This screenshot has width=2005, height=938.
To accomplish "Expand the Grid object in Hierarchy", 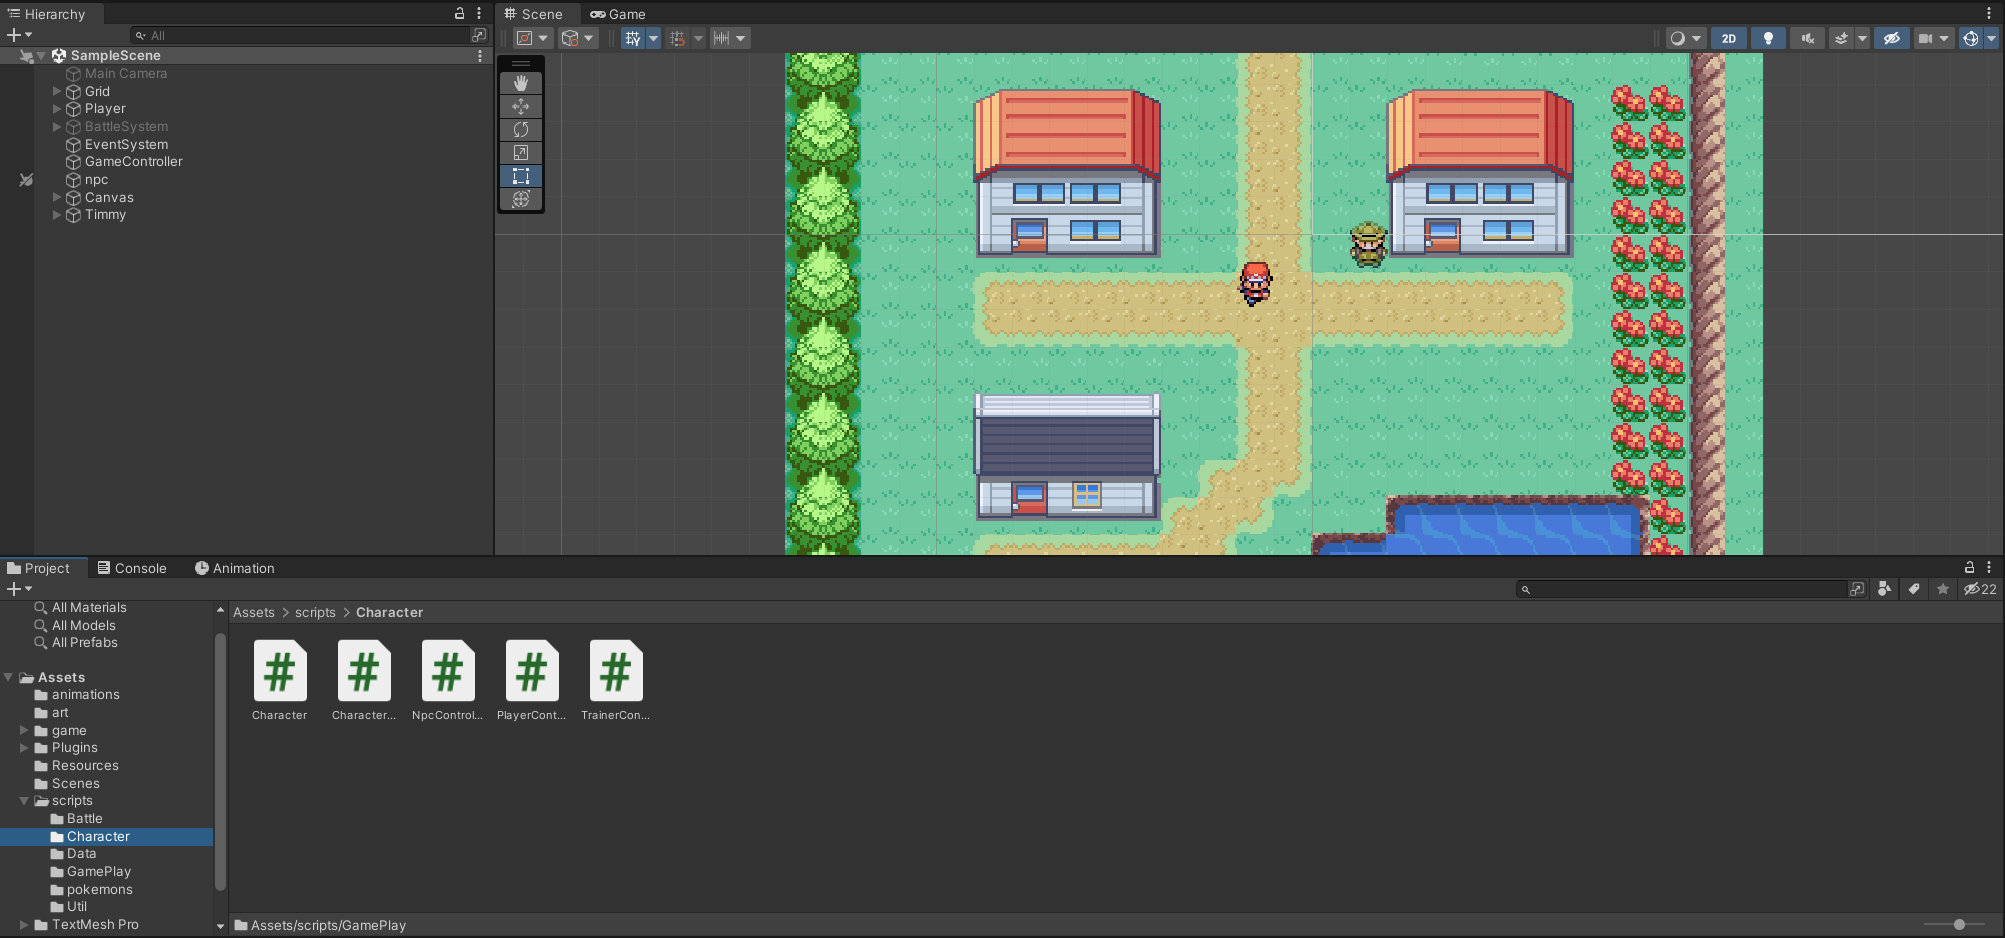I will [x=57, y=91].
